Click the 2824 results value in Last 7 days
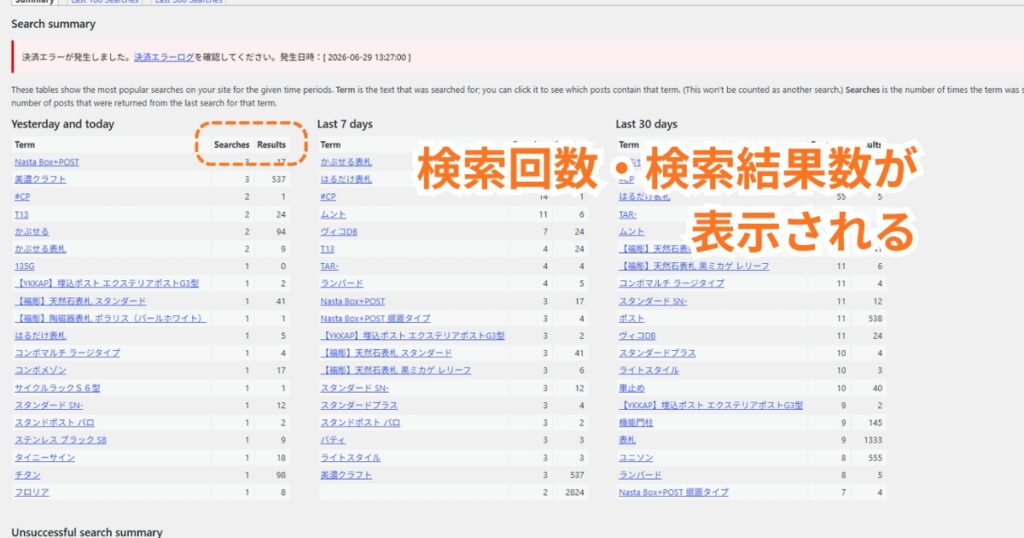The image size is (1024, 538). (575, 492)
